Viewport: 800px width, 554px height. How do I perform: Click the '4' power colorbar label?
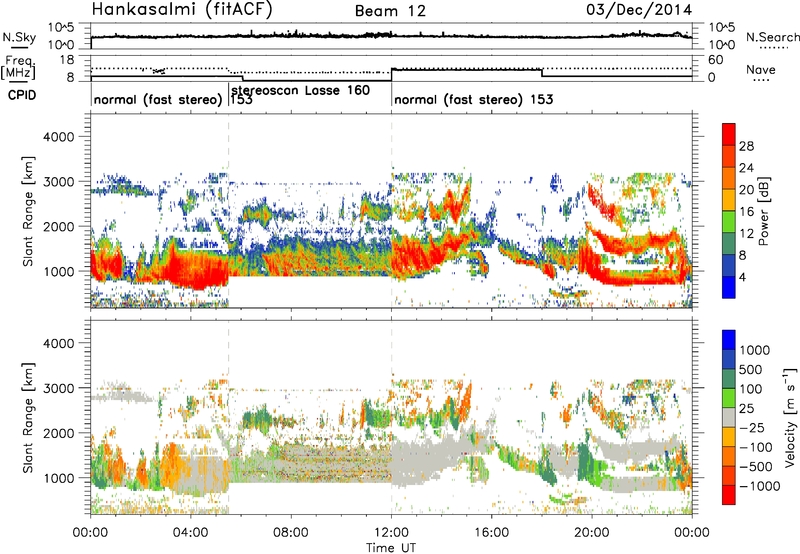pyautogui.click(x=743, y=277)
